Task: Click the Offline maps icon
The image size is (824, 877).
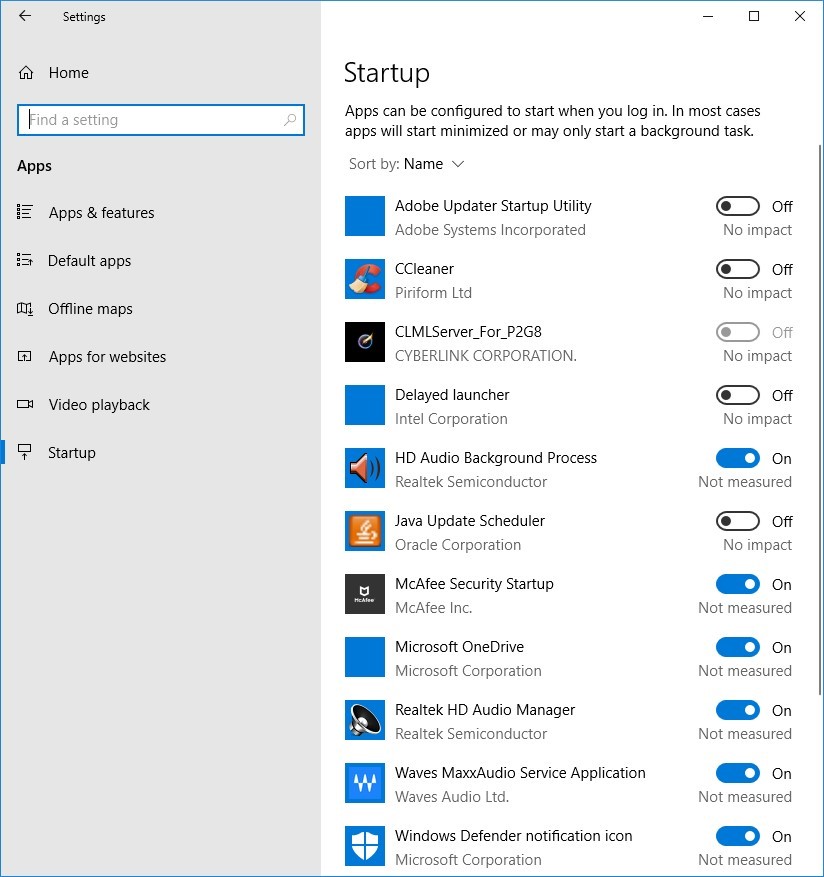Action: (x=25, y=308)
